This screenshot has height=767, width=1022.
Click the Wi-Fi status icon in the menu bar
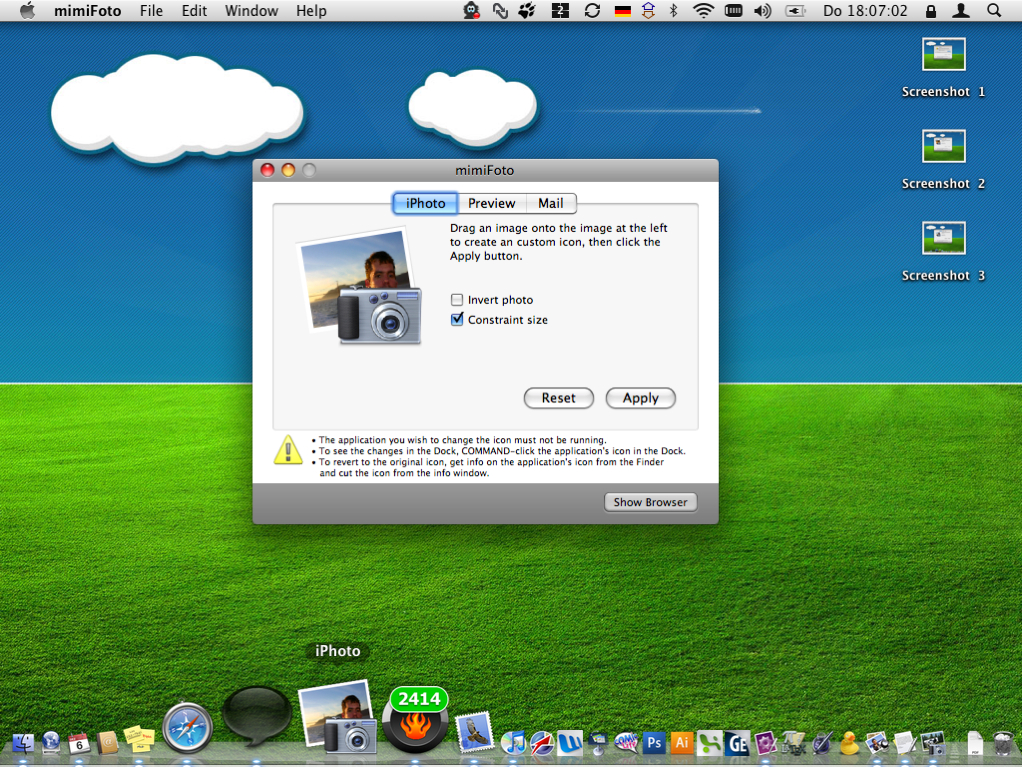(703, 11)
